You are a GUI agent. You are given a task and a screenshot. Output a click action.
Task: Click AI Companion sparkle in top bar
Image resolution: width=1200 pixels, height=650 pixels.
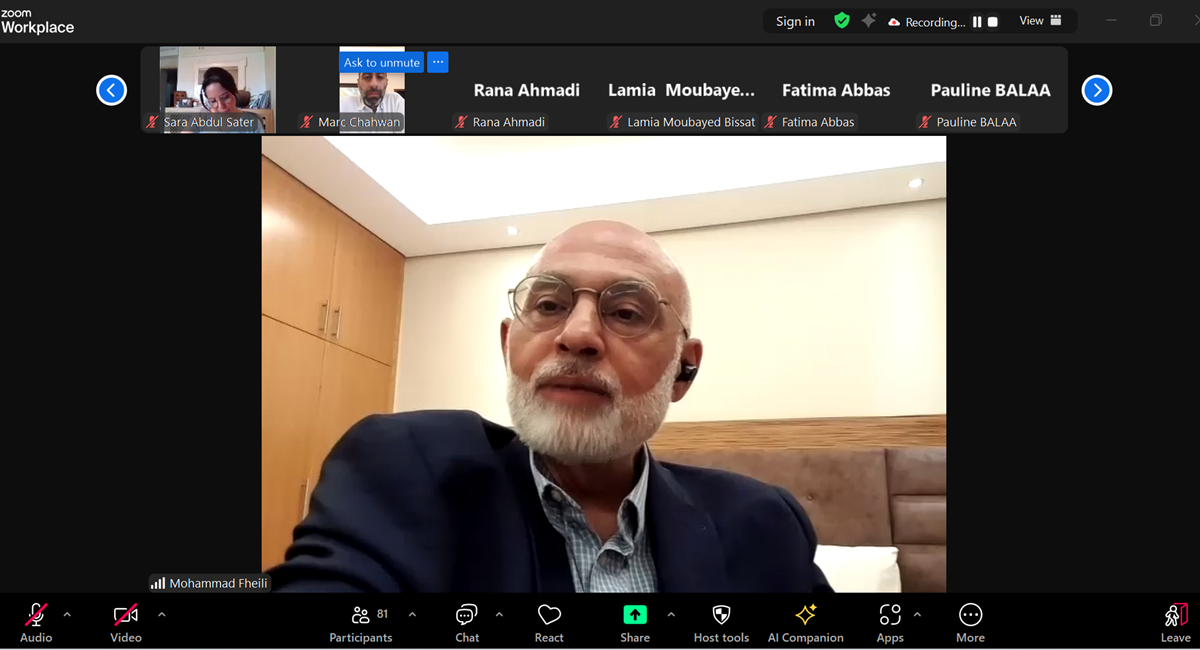869,21
